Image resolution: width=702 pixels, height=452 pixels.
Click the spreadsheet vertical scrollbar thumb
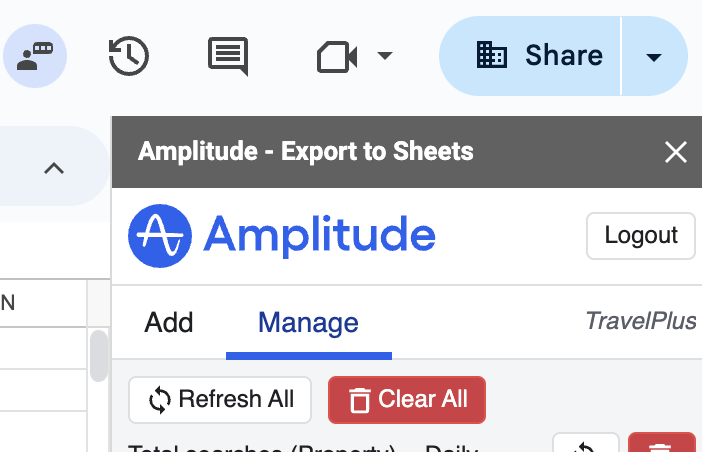(x=98, y=354)
